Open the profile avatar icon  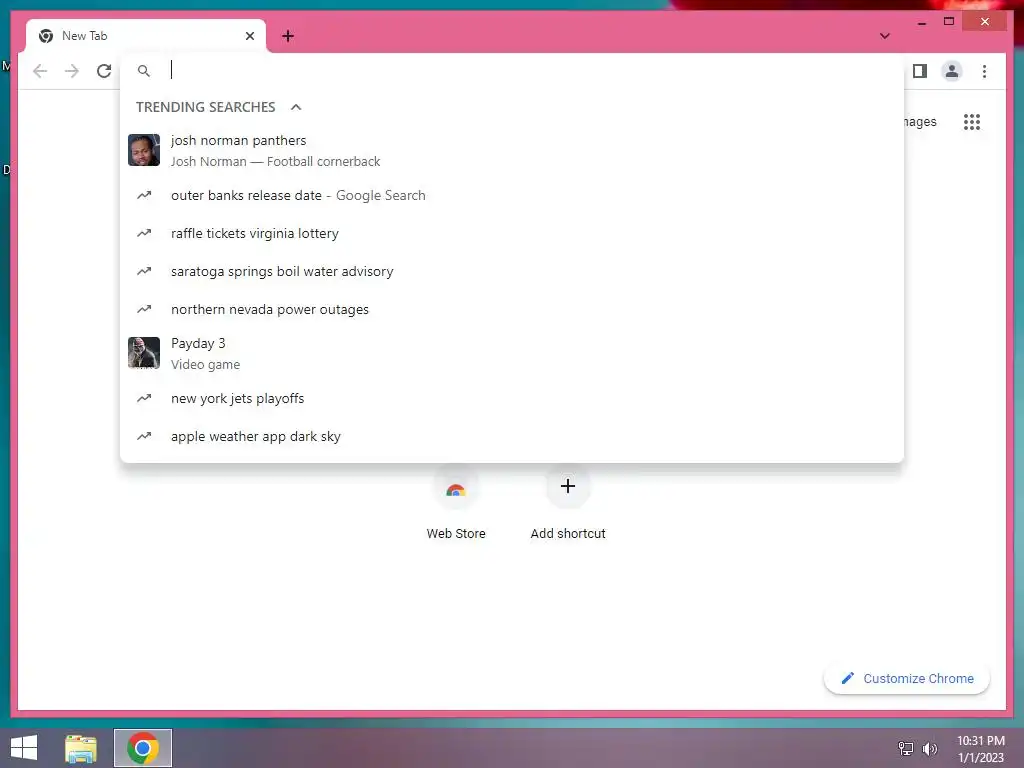[952, 71]
